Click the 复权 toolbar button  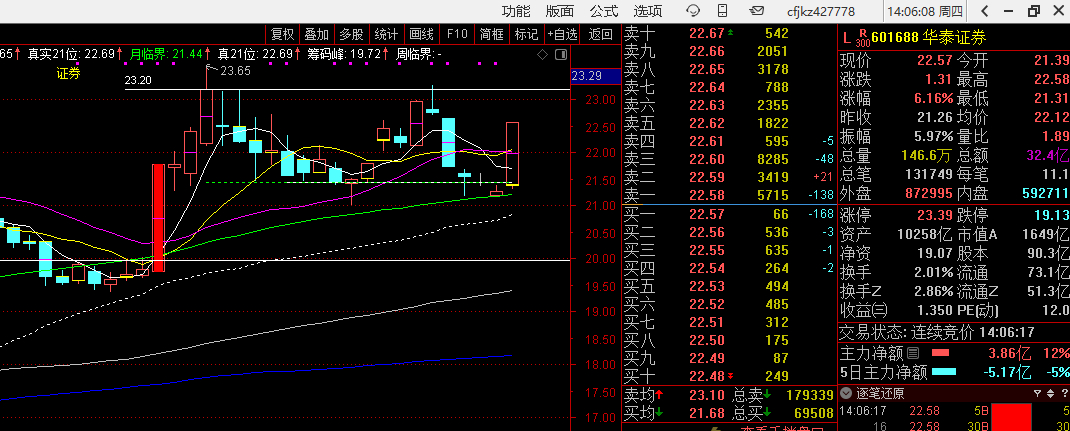[x=283, y=34]
